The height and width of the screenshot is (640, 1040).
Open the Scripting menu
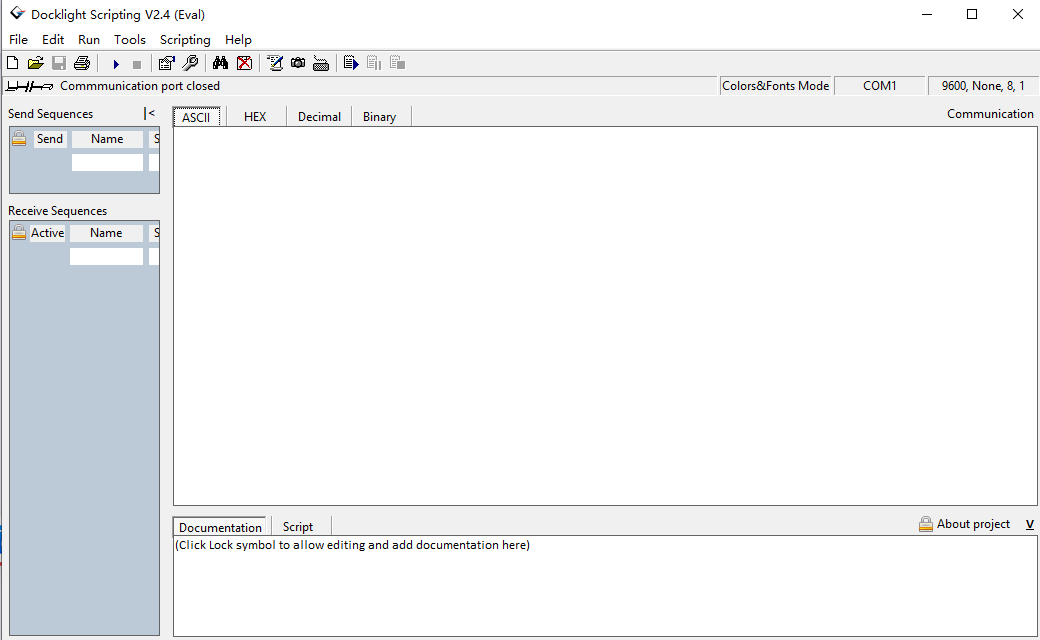pyautogui.click(x=185, y=39)
